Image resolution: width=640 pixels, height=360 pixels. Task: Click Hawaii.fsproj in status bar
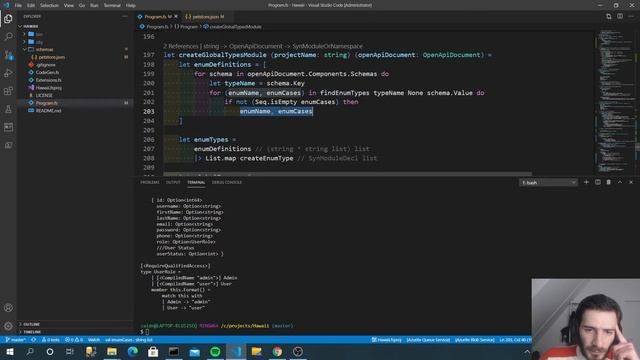[387, 340]
